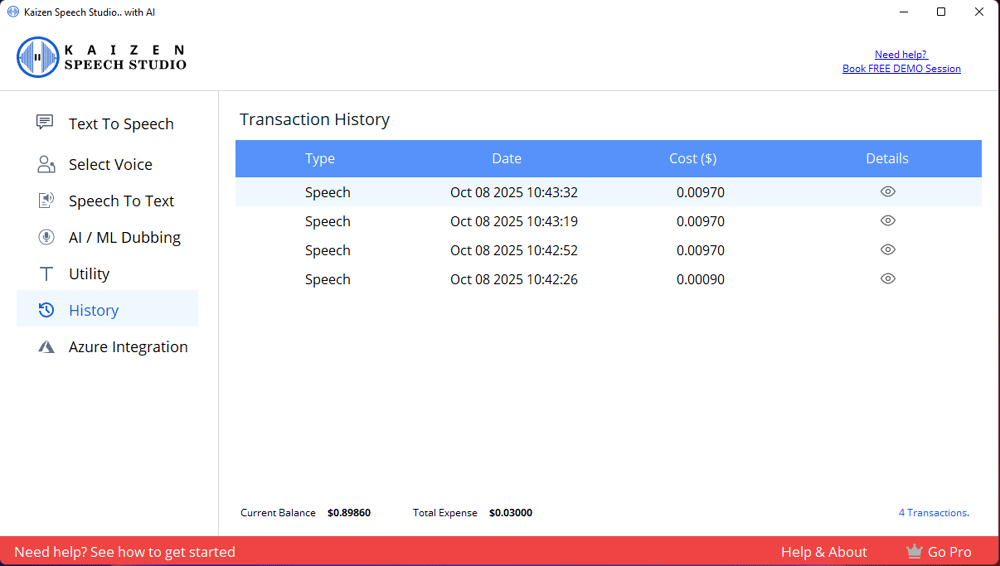Click the Select Voice person icon

pos(46,164)
